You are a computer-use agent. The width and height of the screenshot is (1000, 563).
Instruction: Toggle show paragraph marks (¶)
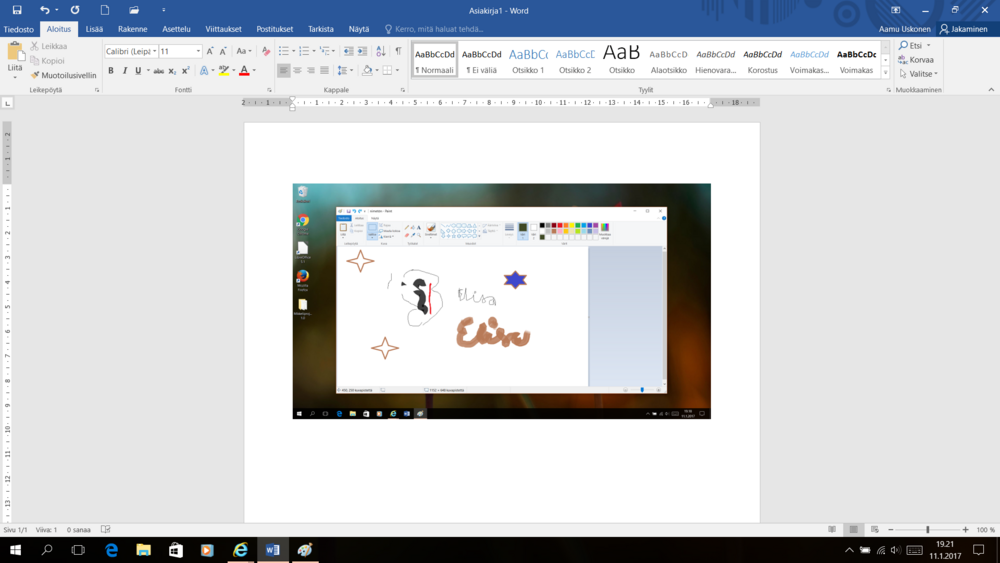click(397, 51)
